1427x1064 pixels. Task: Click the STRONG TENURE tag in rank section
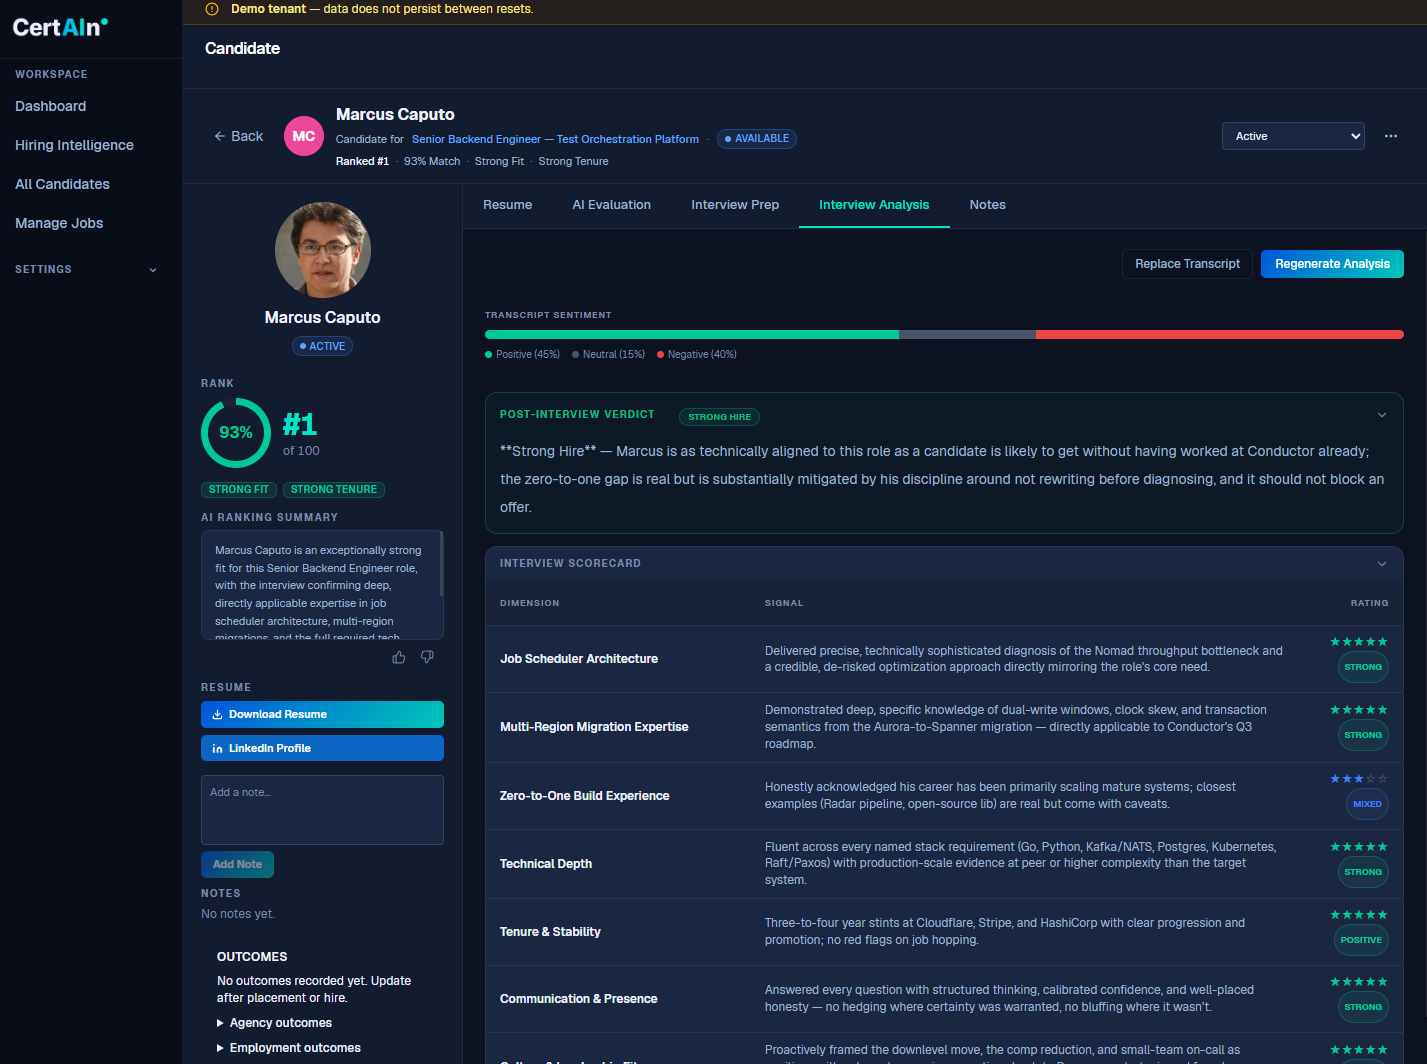point(334,490)
